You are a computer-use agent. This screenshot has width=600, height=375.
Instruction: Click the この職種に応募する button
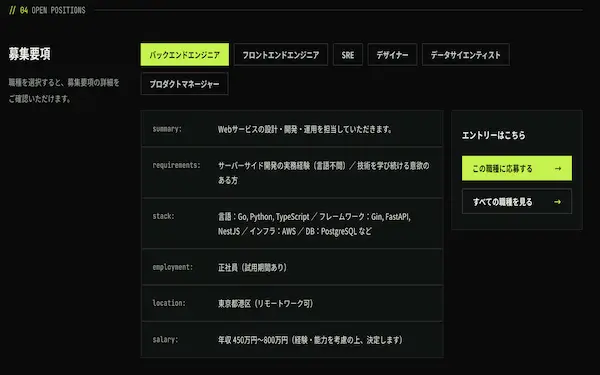517,168
